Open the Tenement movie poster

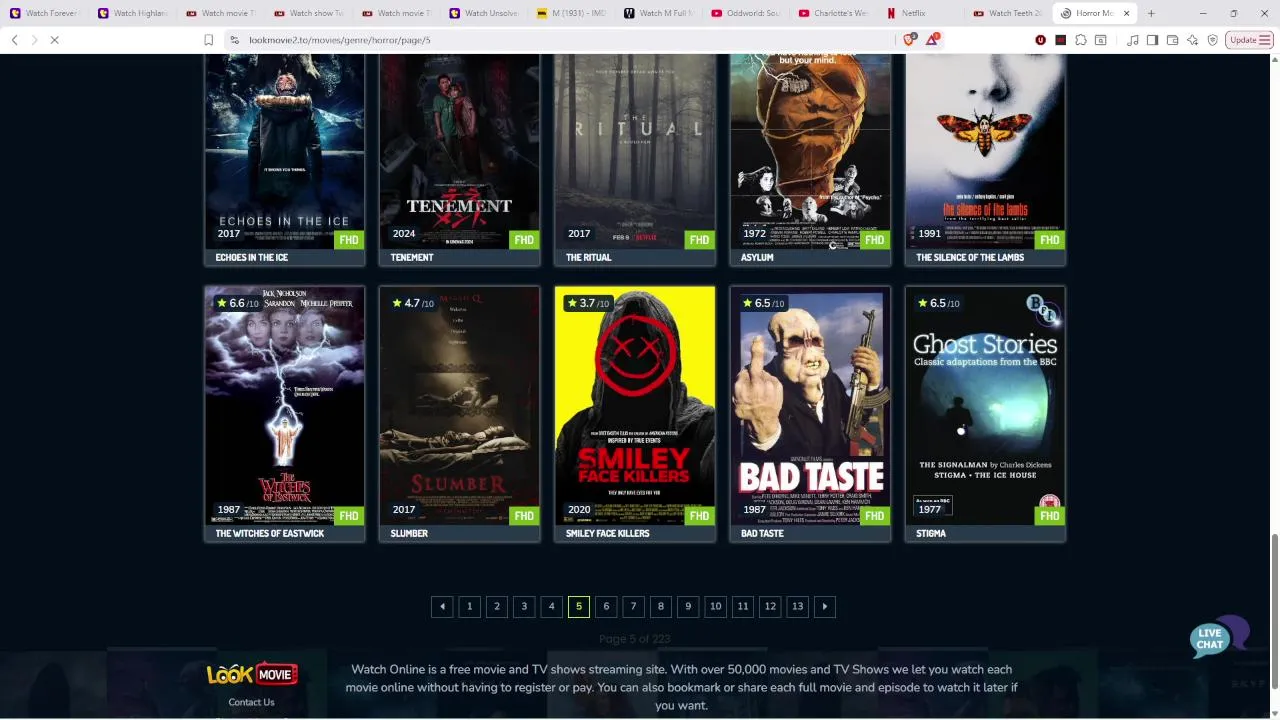coord(460,152)
